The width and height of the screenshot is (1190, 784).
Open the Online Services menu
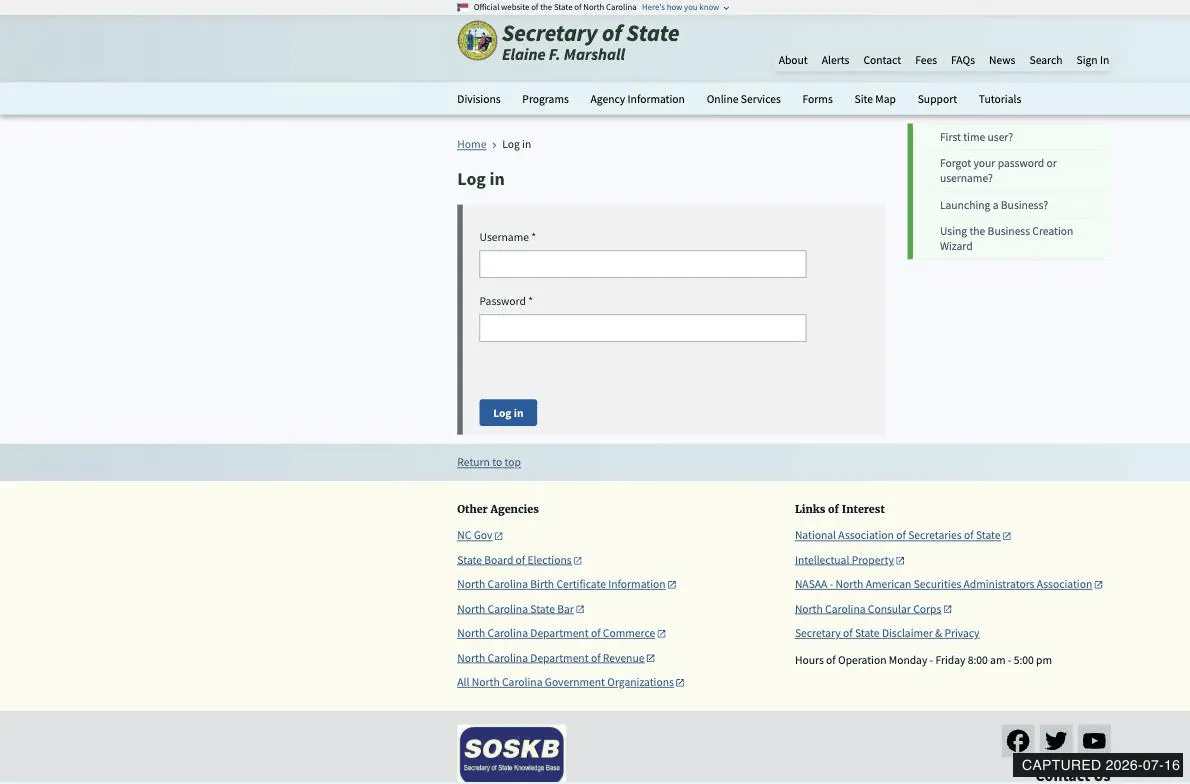pos(743,99)
